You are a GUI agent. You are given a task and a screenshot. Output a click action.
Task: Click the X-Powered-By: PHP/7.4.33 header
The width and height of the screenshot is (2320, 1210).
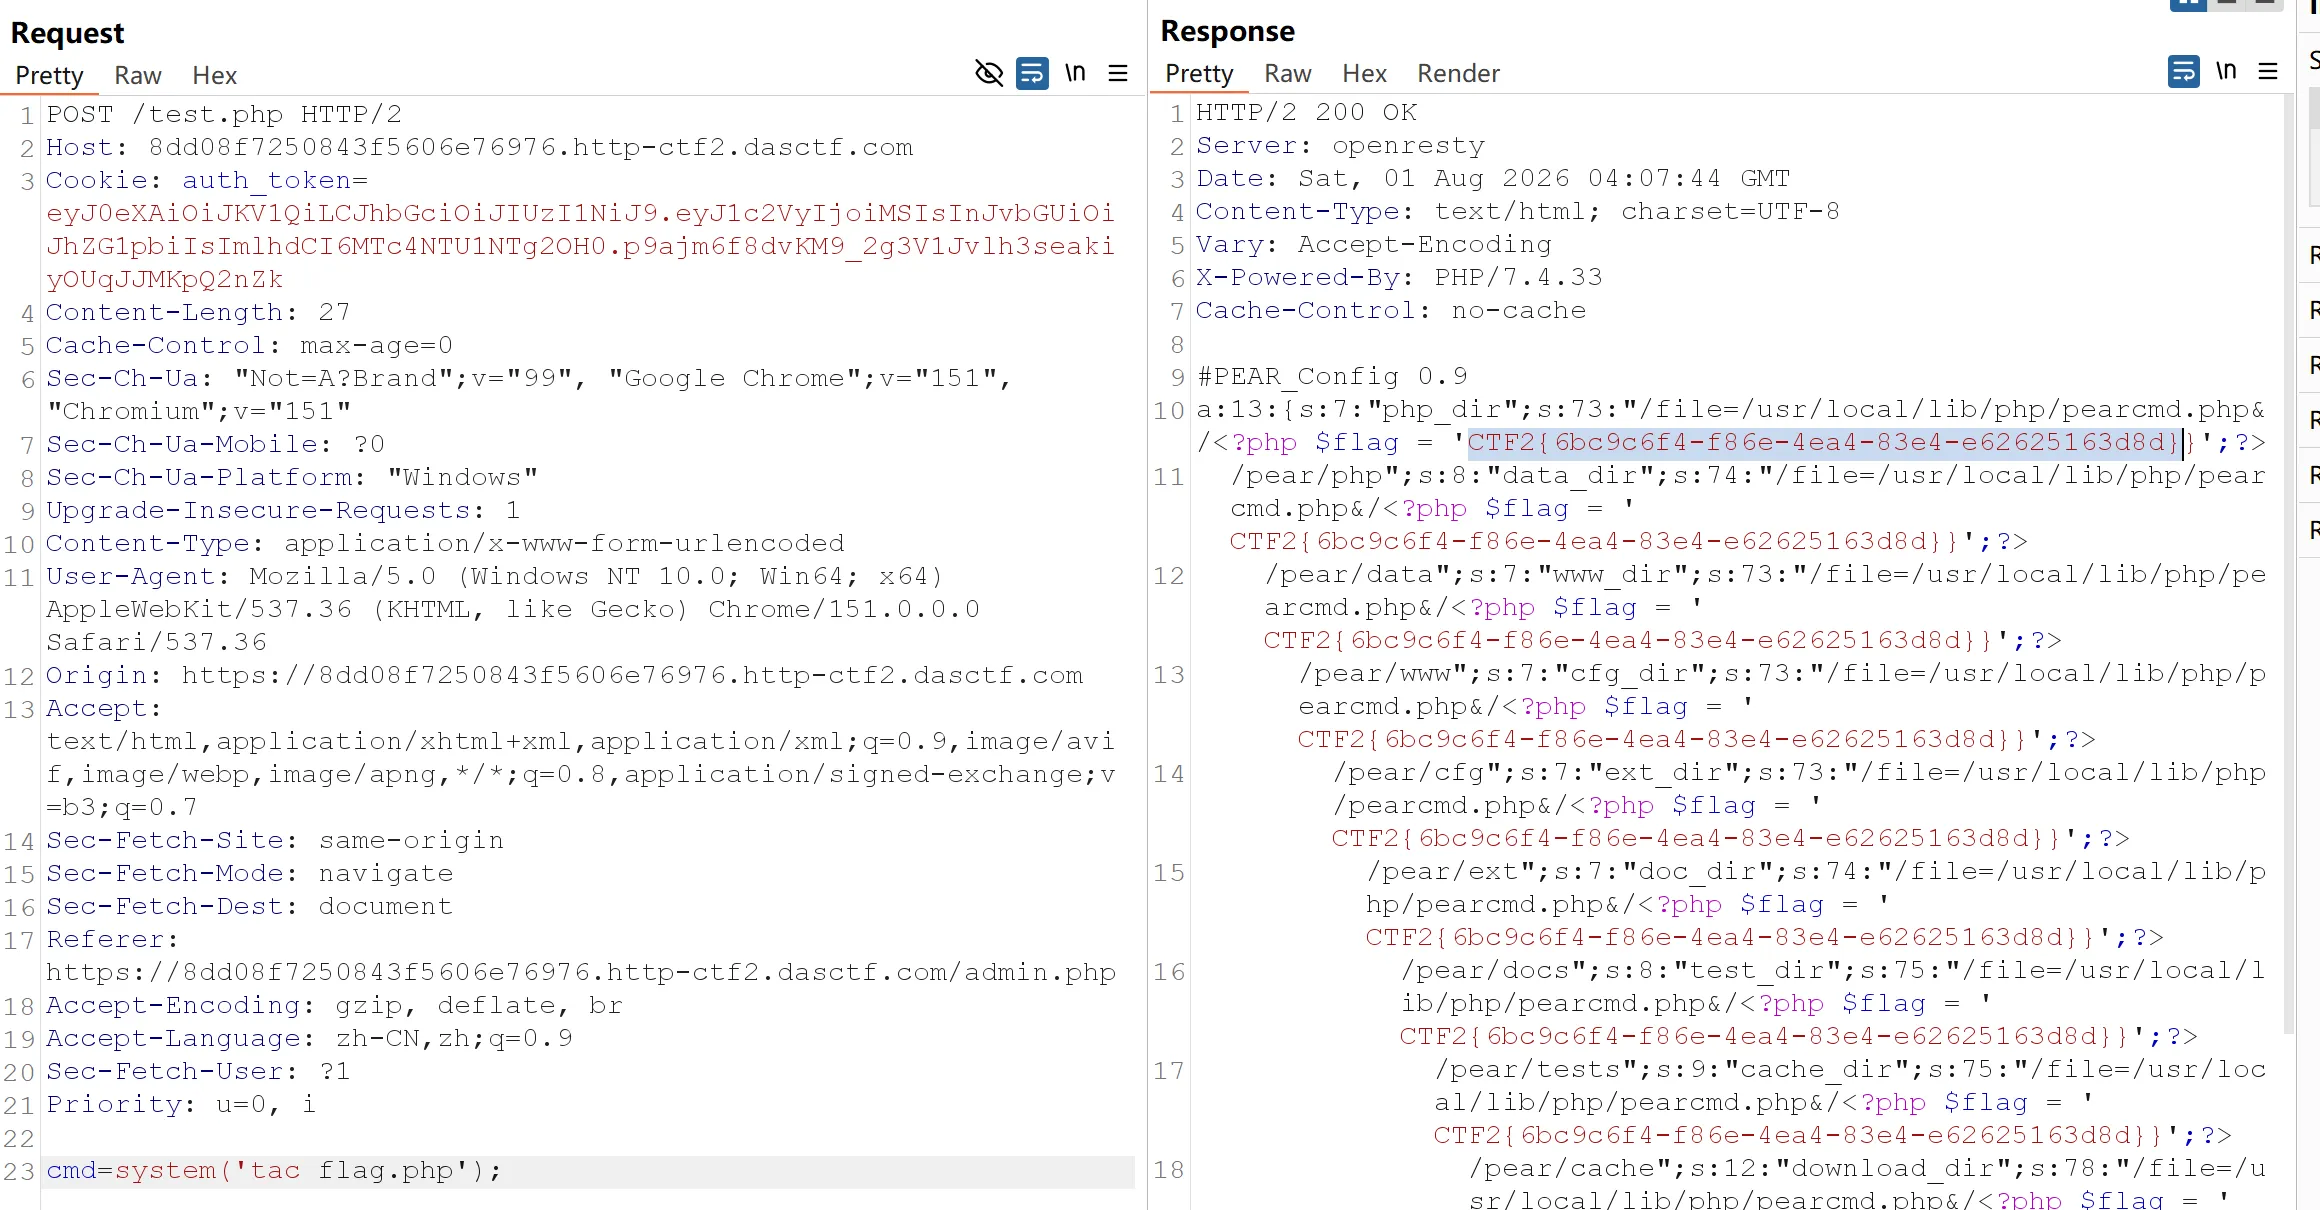pos(1399,278)
